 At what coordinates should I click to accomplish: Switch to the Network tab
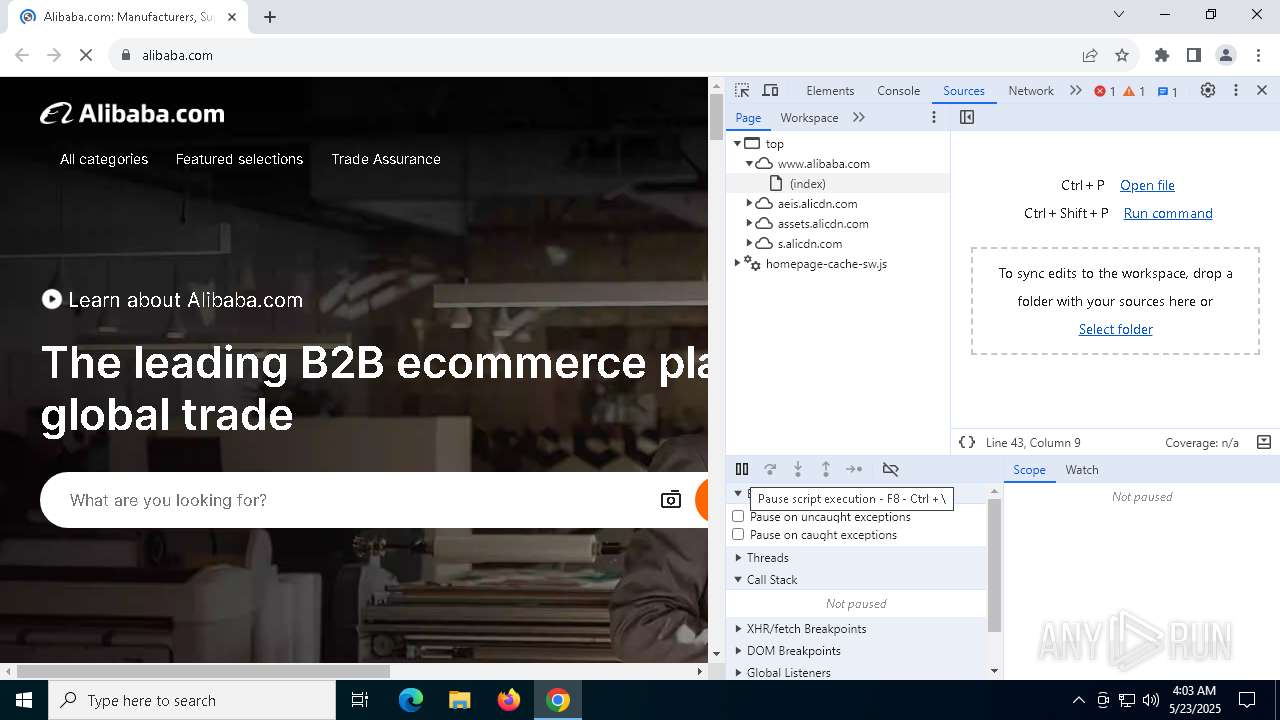(x=1030, y=91)
